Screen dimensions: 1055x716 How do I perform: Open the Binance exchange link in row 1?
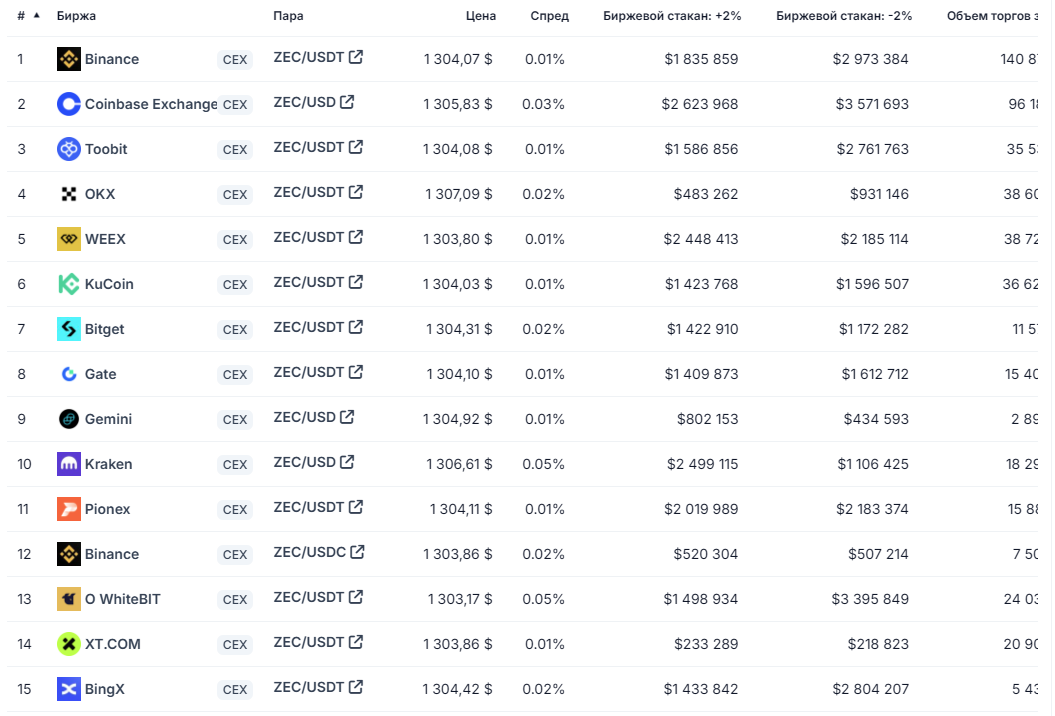[112, 59]
